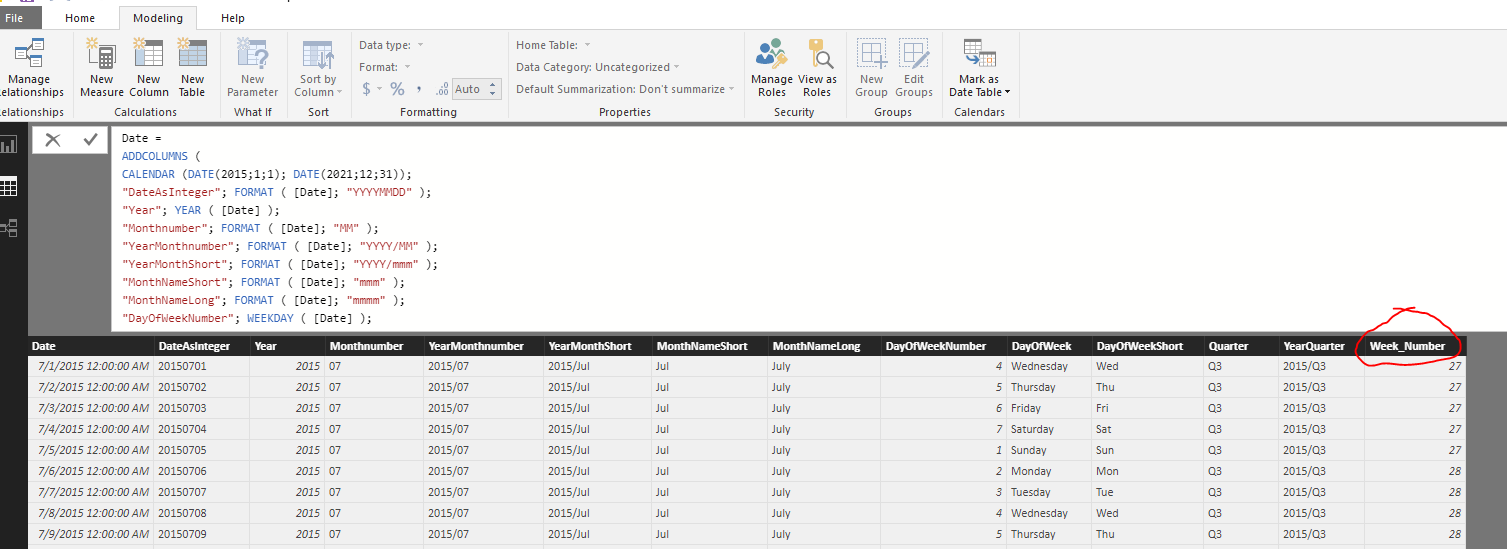
Task: Select the DayOfWeekShort column header
Action: [x=1147, y=346]
